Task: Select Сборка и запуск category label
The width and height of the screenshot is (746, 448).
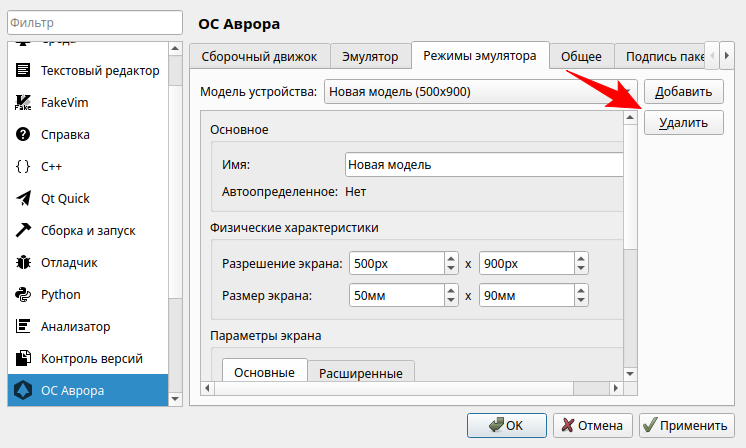Action: coord(88,231)
